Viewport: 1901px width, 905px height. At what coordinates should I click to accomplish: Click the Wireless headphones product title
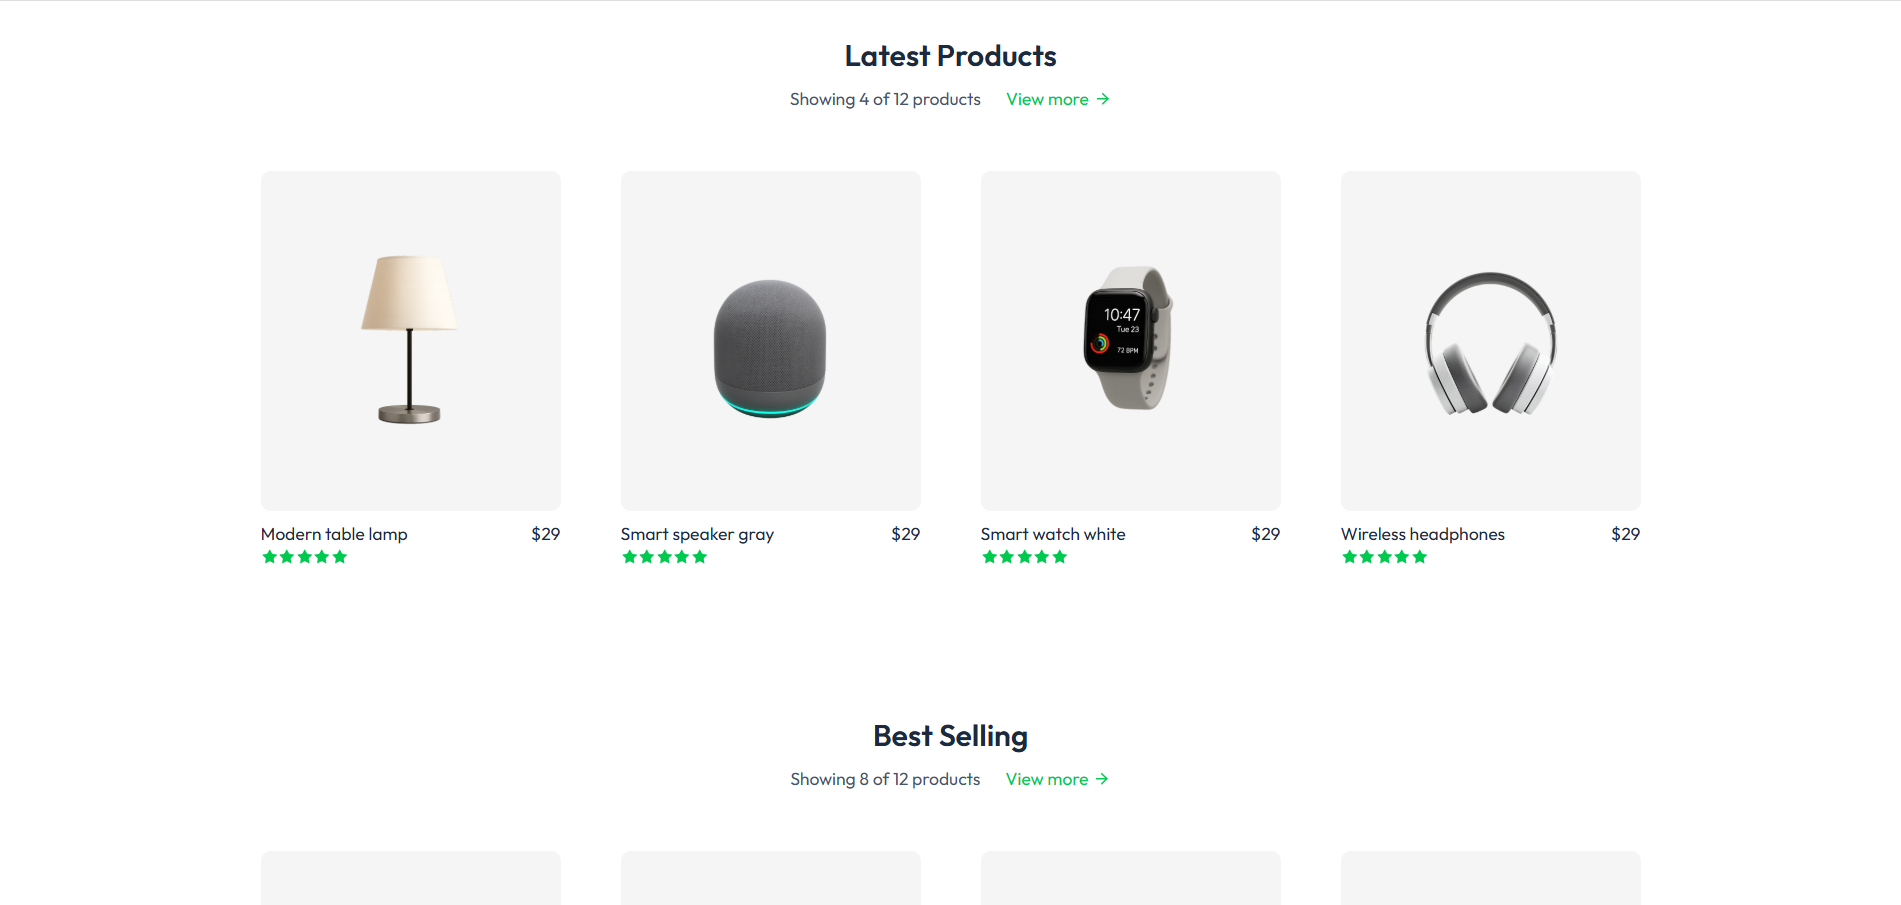click(x=1422, y=535)
